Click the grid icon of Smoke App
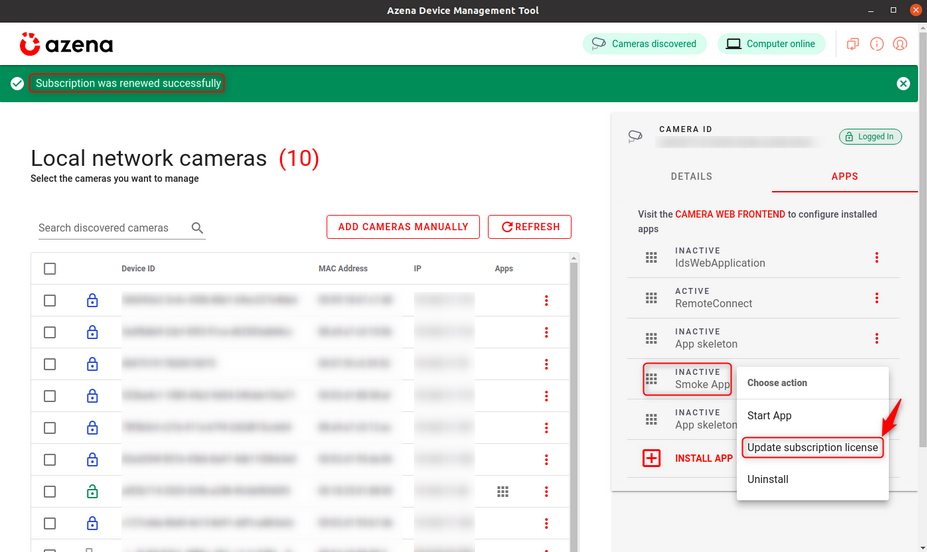This screenshot has height=552, width=927. [x=651, y=379]
